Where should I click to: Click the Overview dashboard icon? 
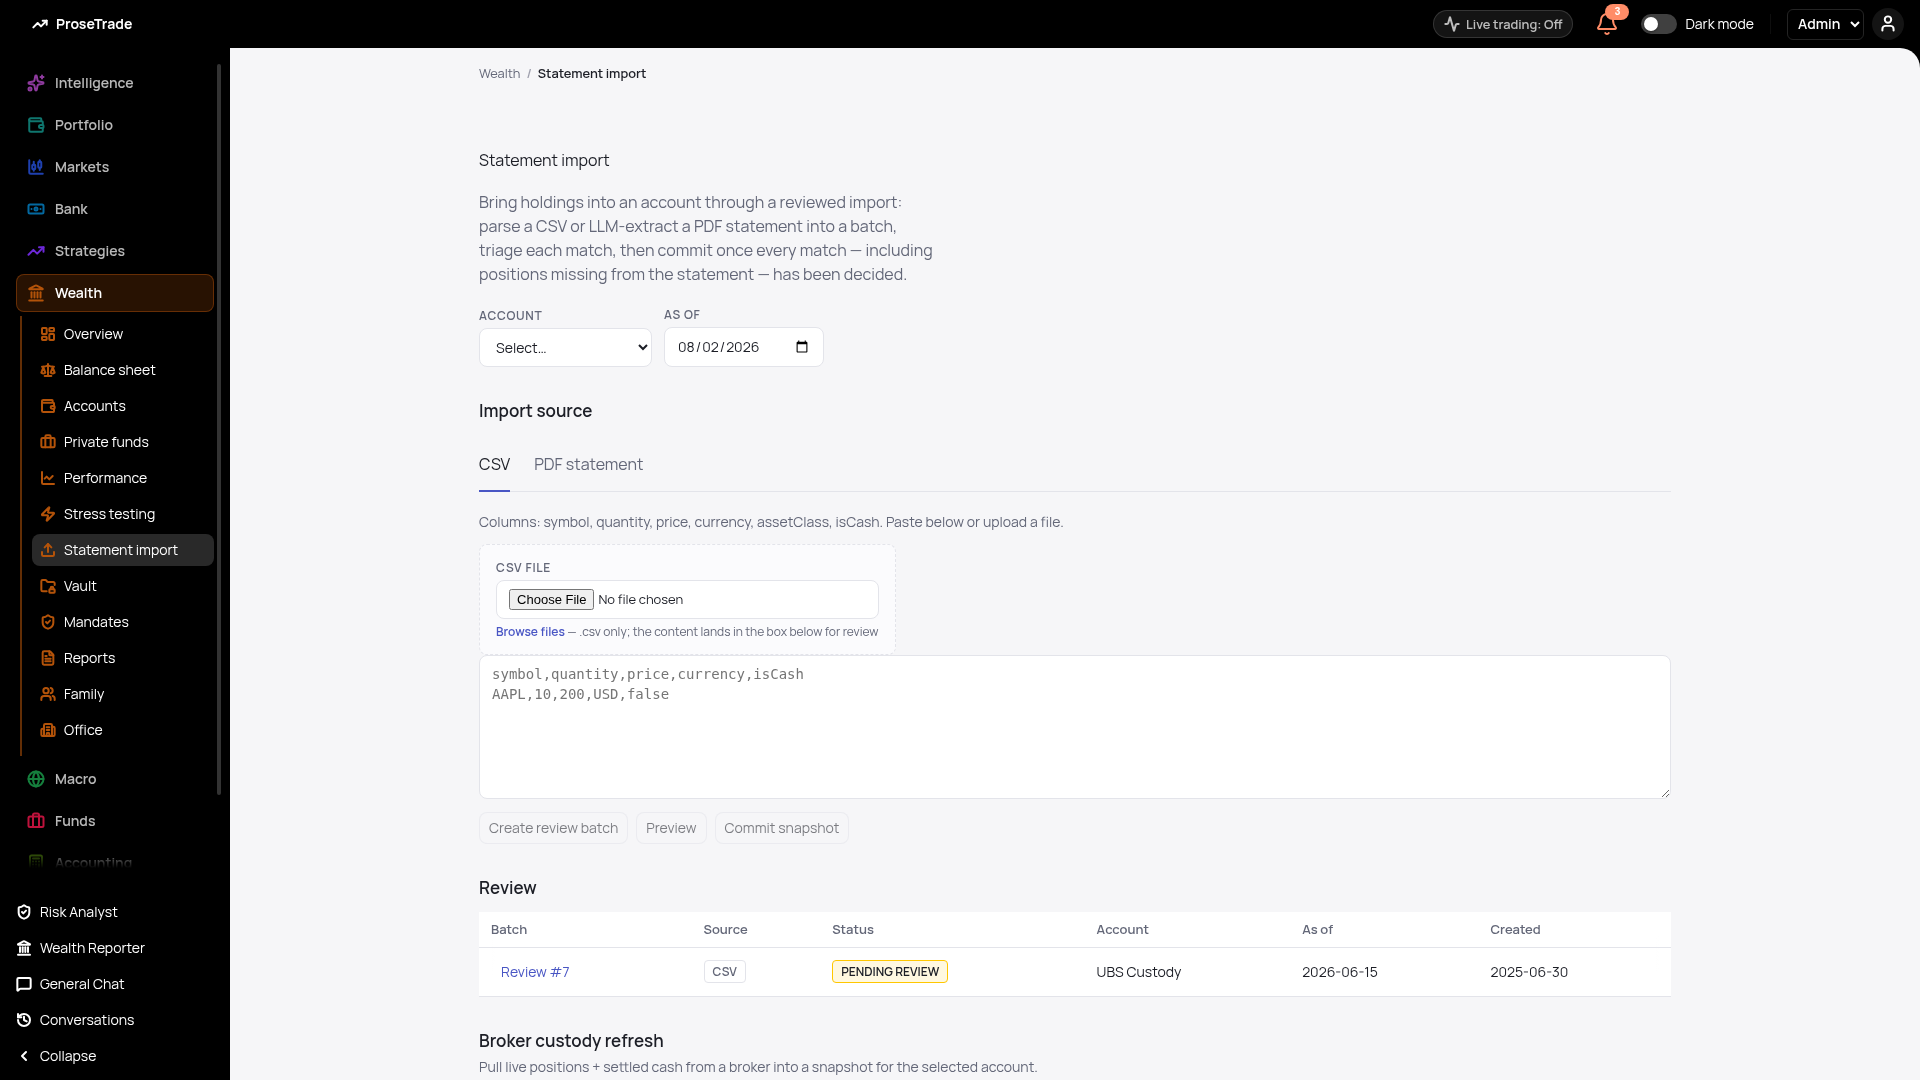tap(48, 334)
